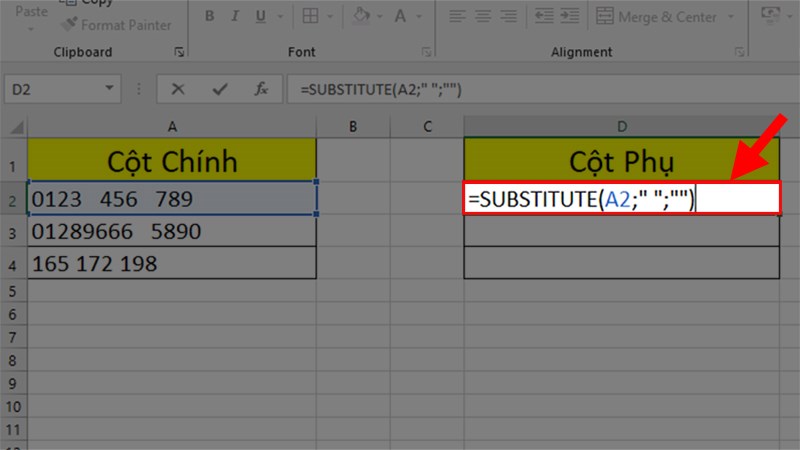Click the Merge & Center button
This screenshot has width=800, height=450.
point(658,17)
